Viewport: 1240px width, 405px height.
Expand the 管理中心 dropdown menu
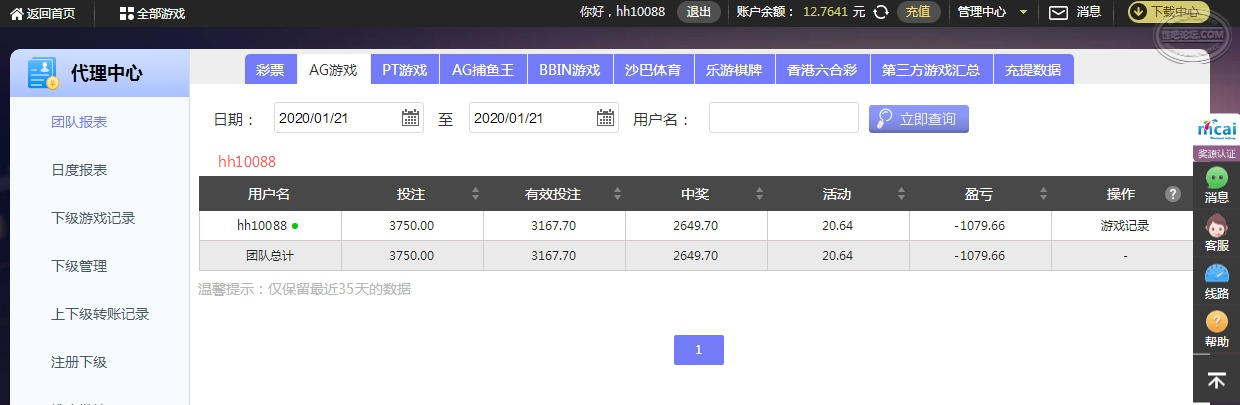992,12
